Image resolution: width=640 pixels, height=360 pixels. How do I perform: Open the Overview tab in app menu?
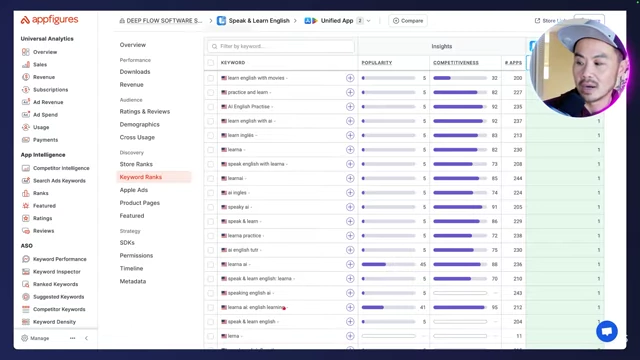tap(133, 45)
